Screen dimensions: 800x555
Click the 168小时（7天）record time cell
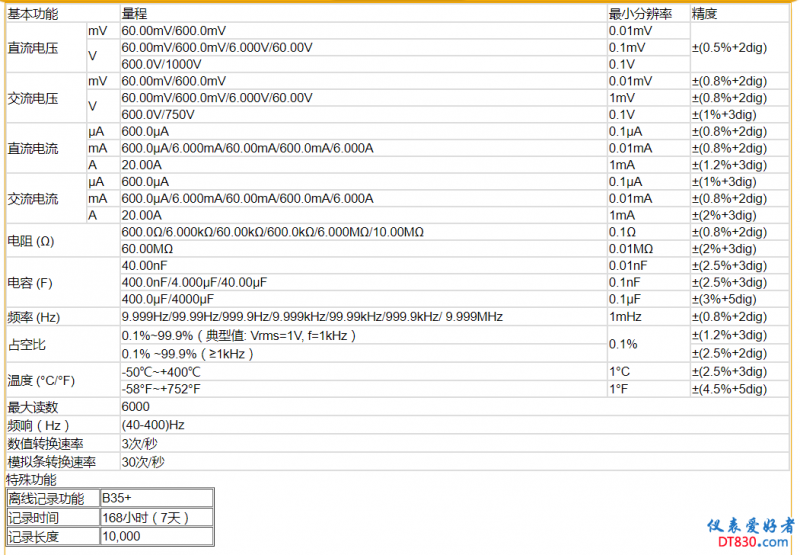click(x=145, y=517)
